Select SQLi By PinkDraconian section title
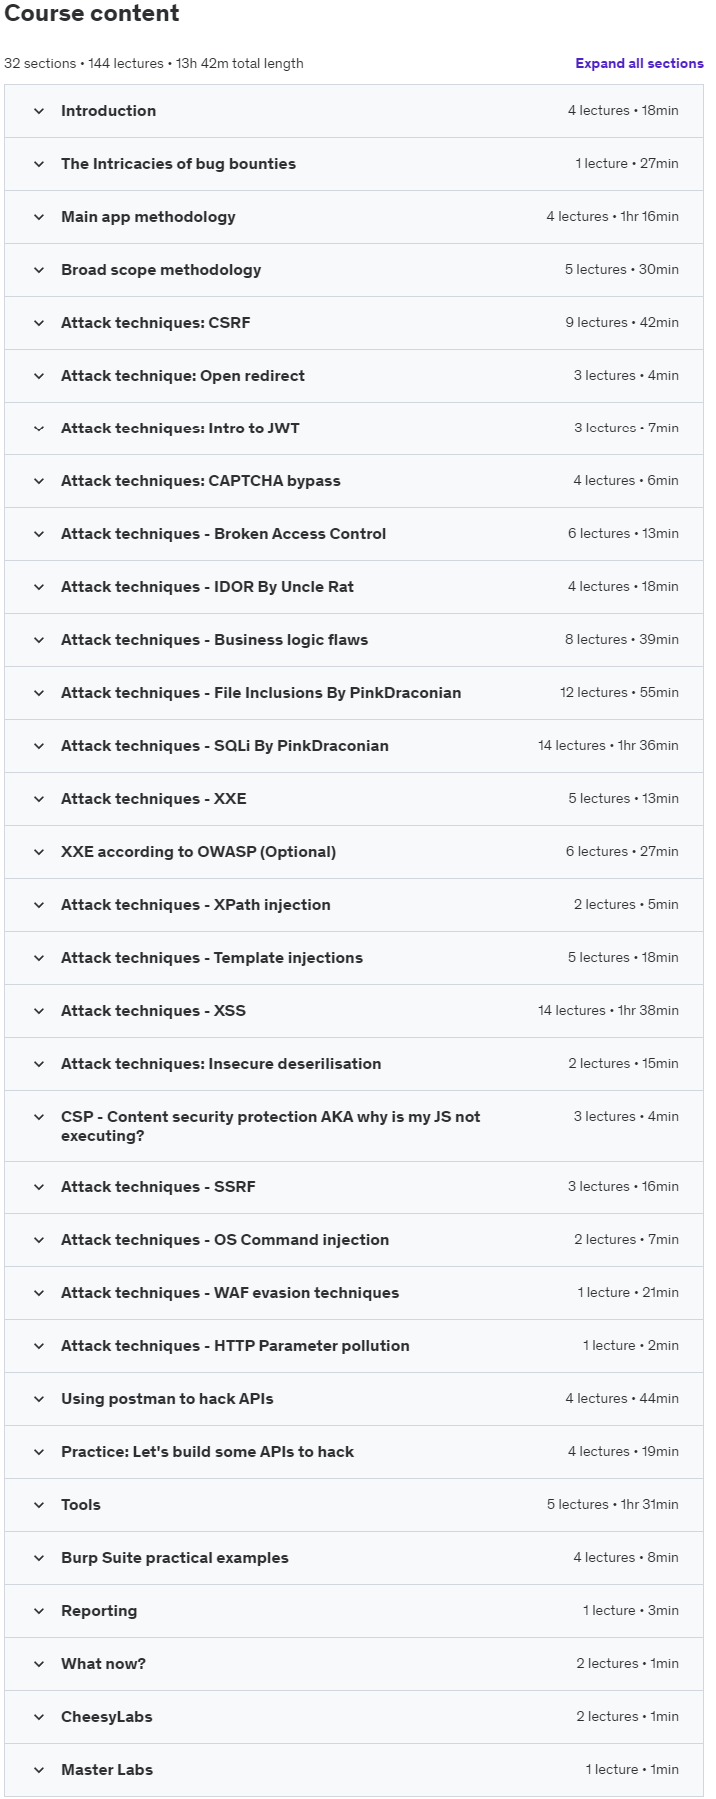Viewport: 716px width, 1799px height. point(225,746)
